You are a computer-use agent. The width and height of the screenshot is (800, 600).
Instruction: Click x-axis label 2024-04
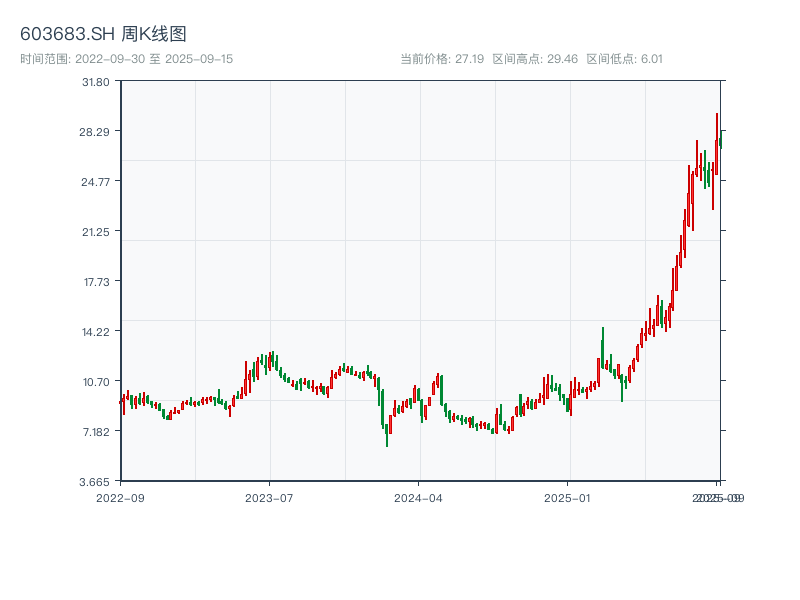tap(418, 498)
